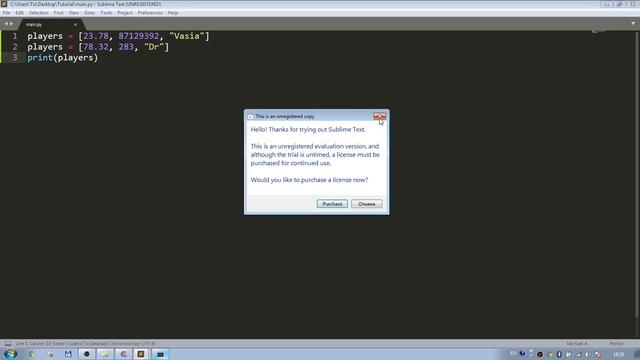Click the volume speaker tray icon
Viewport: 640px width, 360px height.
(588, 354)
